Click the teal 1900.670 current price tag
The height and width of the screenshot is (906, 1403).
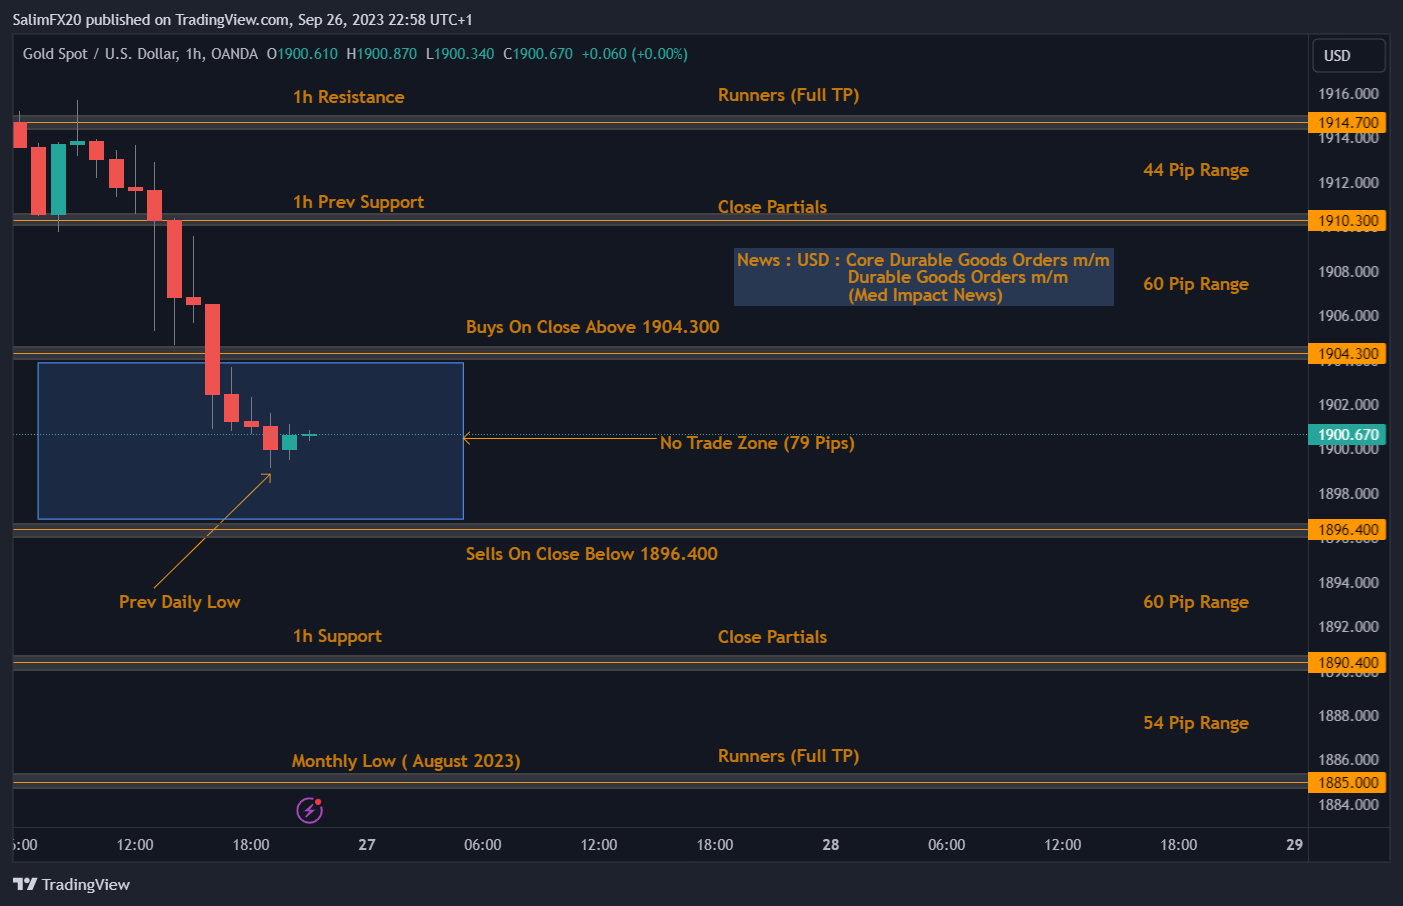coord(1347,434)
